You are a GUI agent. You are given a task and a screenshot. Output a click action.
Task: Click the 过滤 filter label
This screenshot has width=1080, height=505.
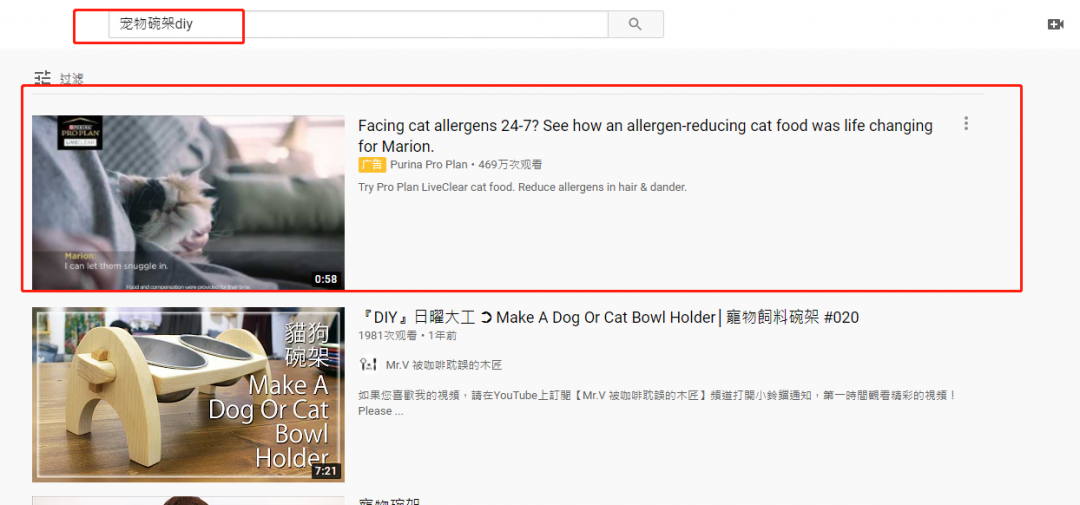coord(71,79)
